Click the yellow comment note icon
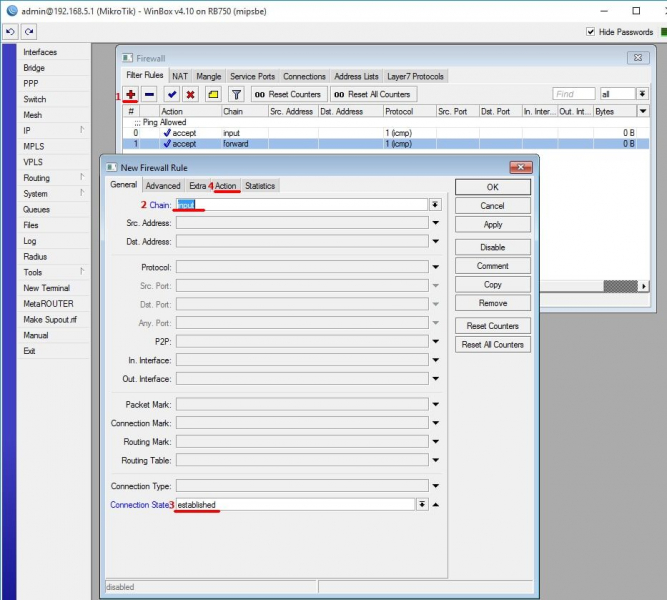 (213, 94)
